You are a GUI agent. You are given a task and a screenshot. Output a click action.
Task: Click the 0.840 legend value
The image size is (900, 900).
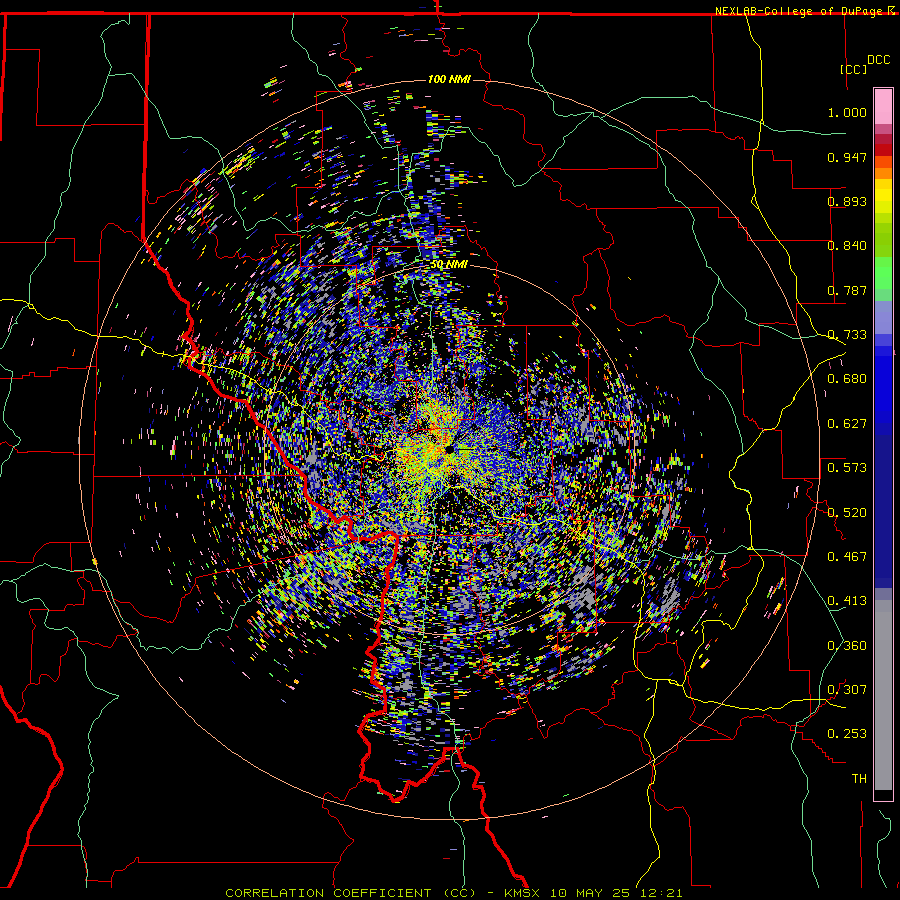pyautogui.click(x=847, y=246)
